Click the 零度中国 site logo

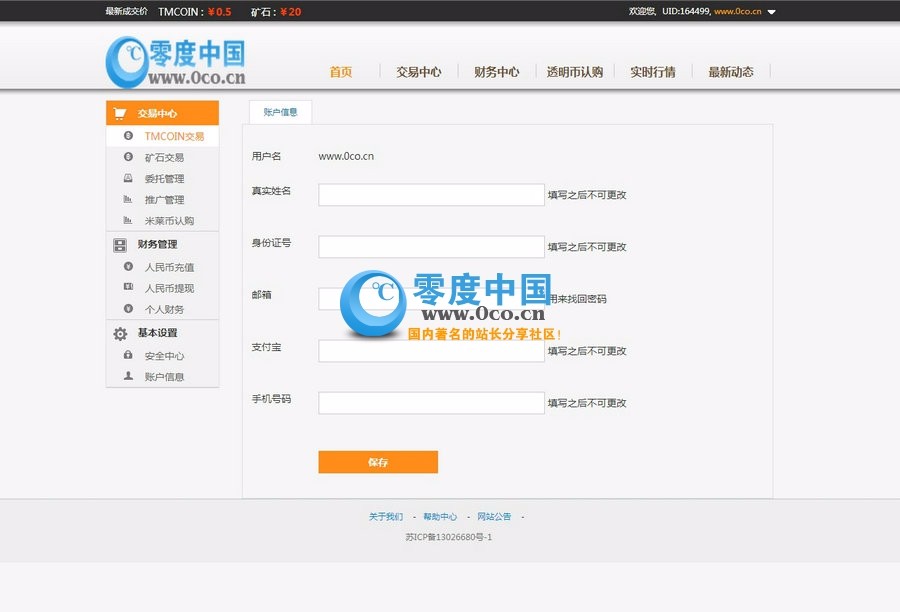(x=178, y=60)
